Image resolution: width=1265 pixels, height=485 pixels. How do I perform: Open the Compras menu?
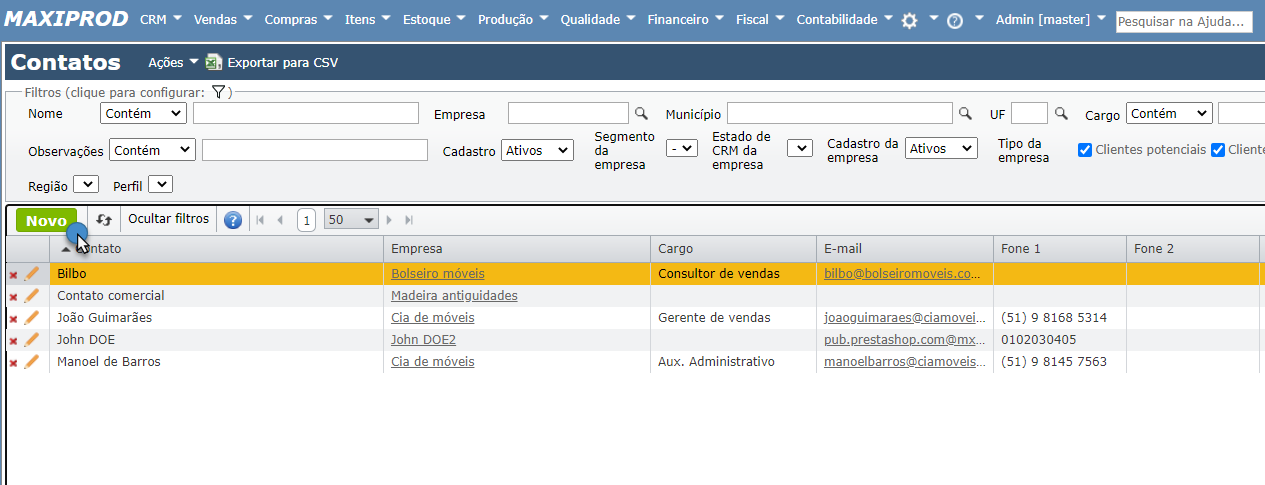[x=300, y=19]
